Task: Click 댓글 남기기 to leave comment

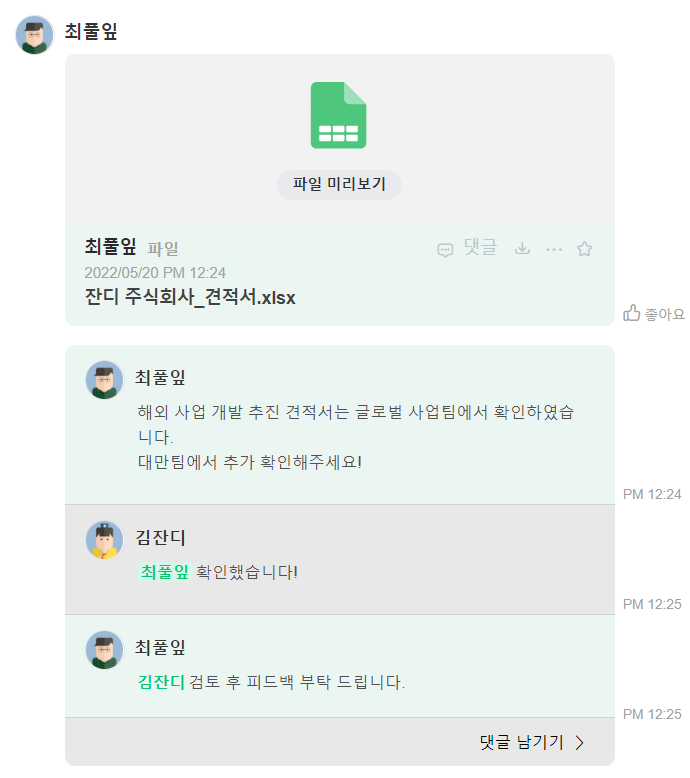Action: click(521, 742)
